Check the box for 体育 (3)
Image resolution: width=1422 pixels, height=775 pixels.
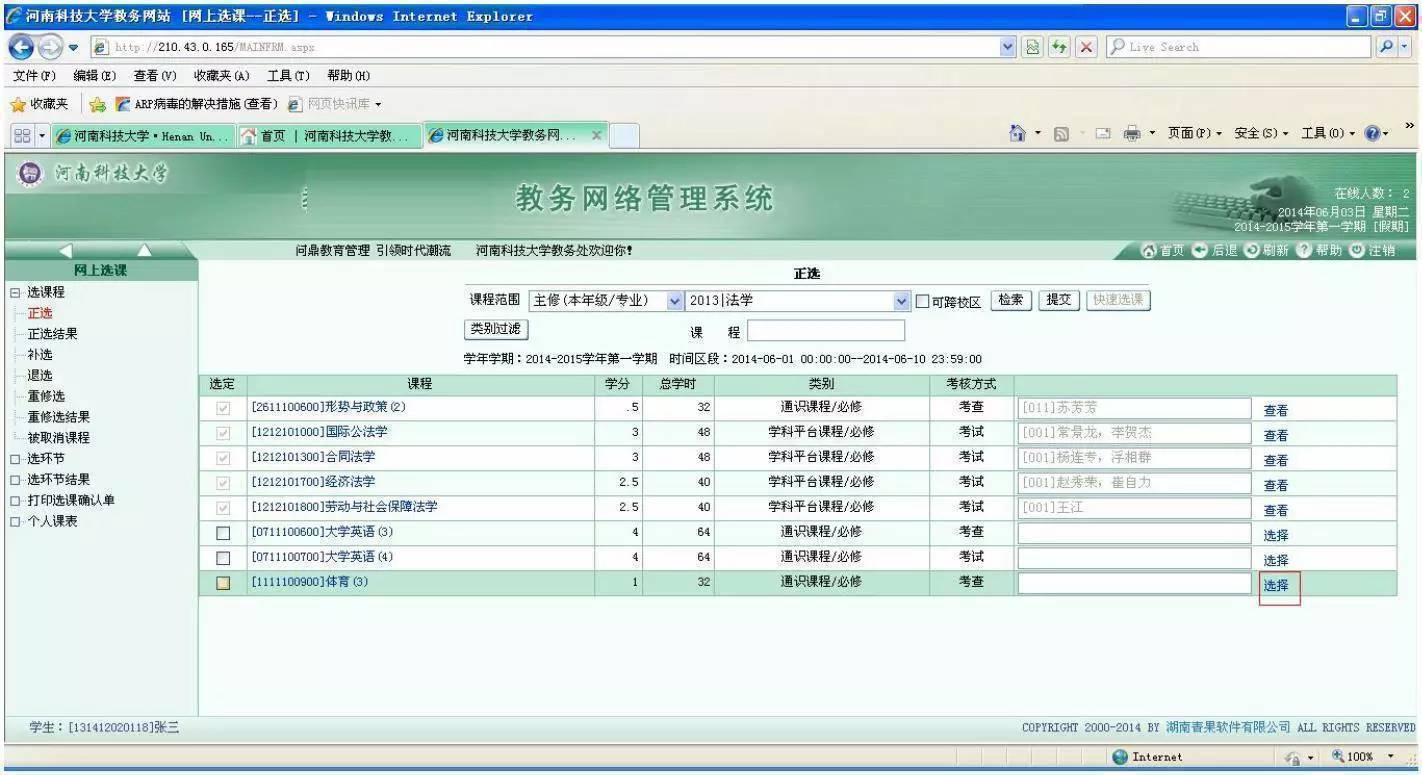(223, 582)
